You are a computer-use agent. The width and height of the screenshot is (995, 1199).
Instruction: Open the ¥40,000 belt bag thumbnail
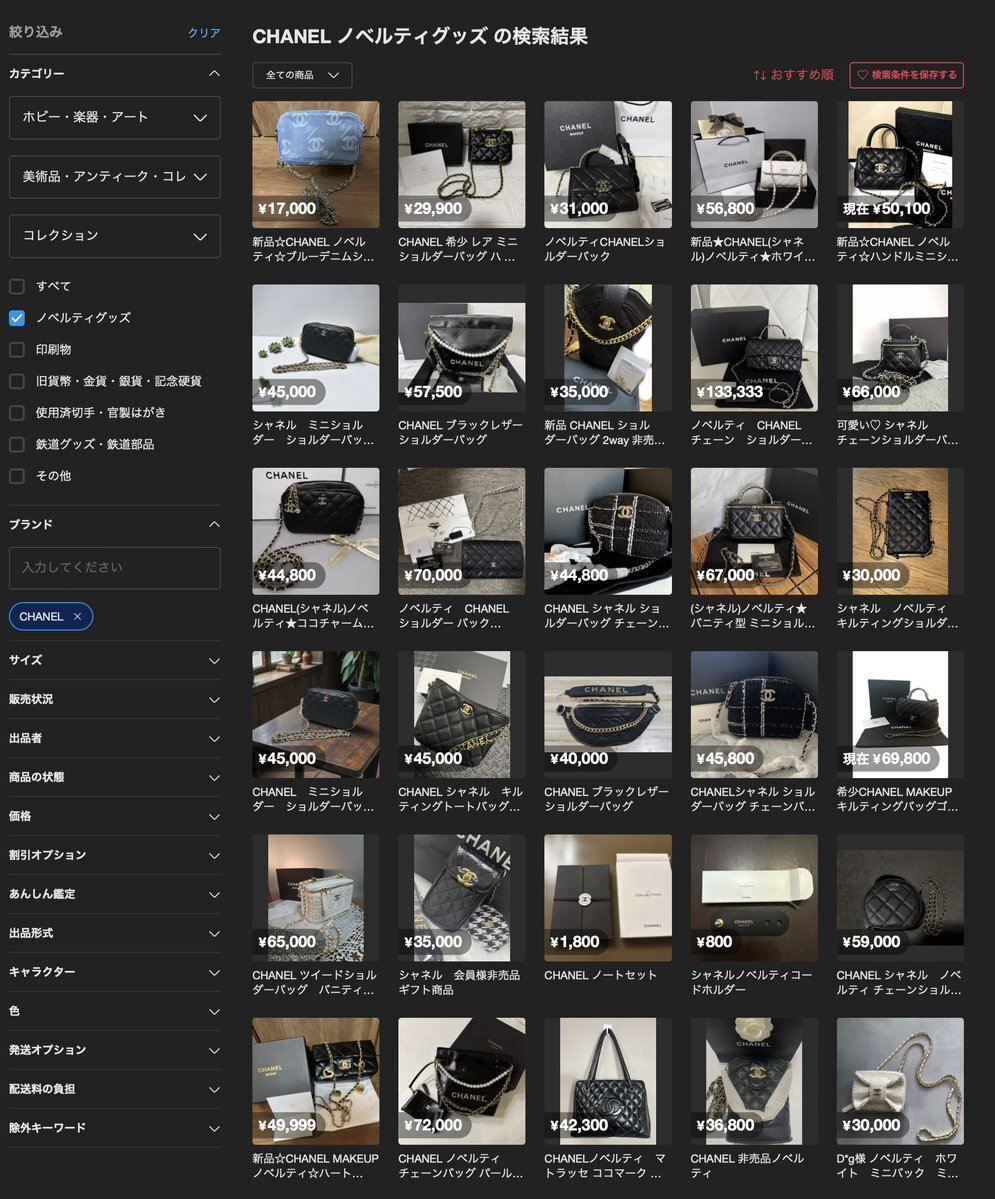point(608,714)
